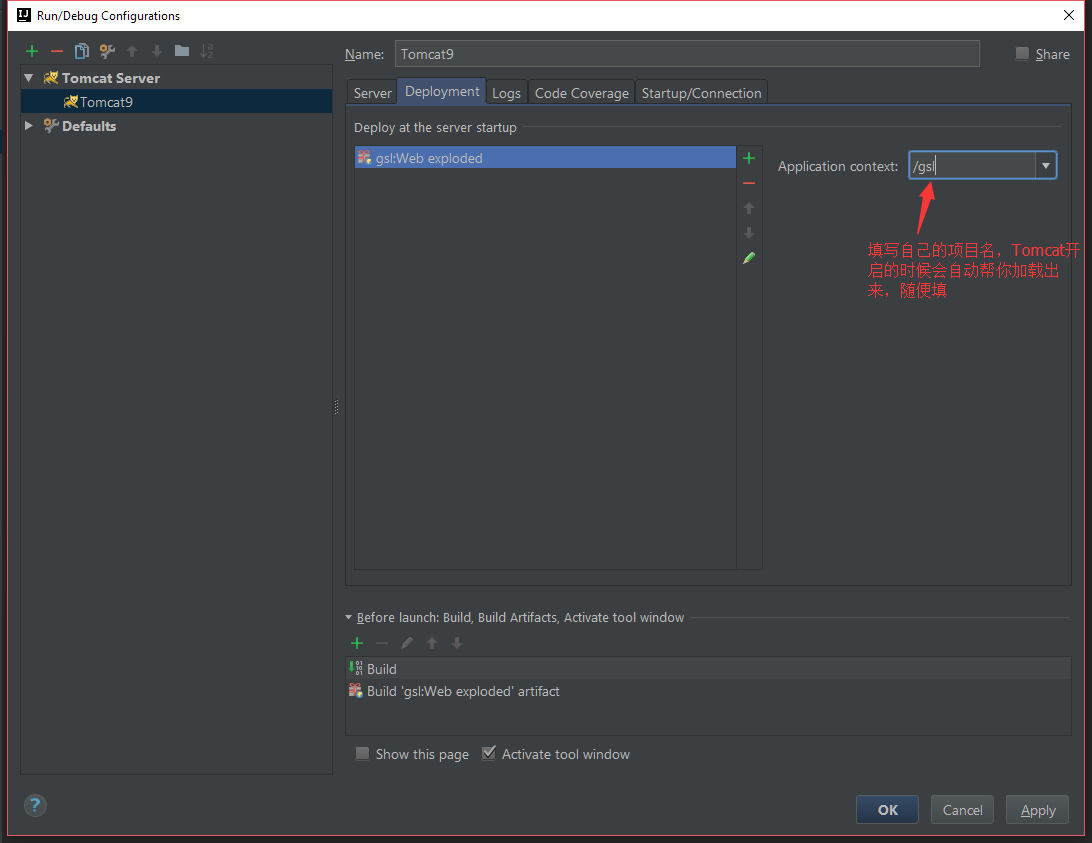Add before launch task plus icon

coord(357,643)
